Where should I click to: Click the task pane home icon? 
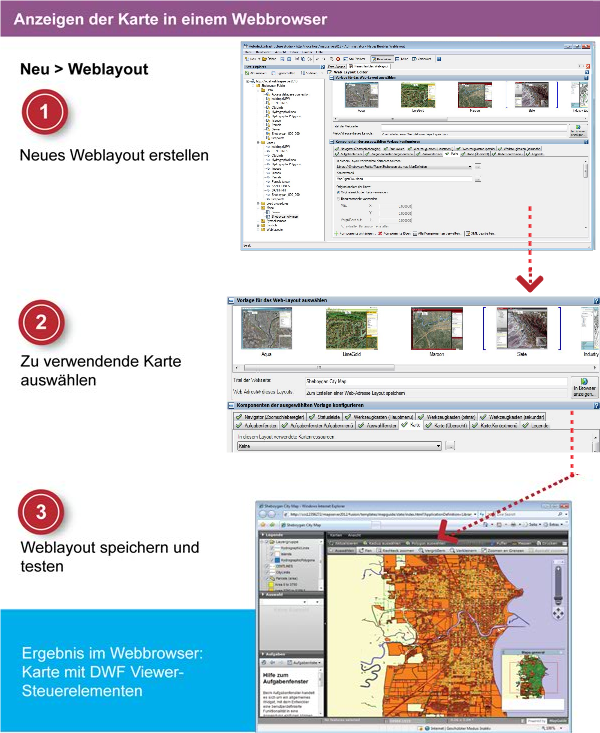click(x=264, y=662)
